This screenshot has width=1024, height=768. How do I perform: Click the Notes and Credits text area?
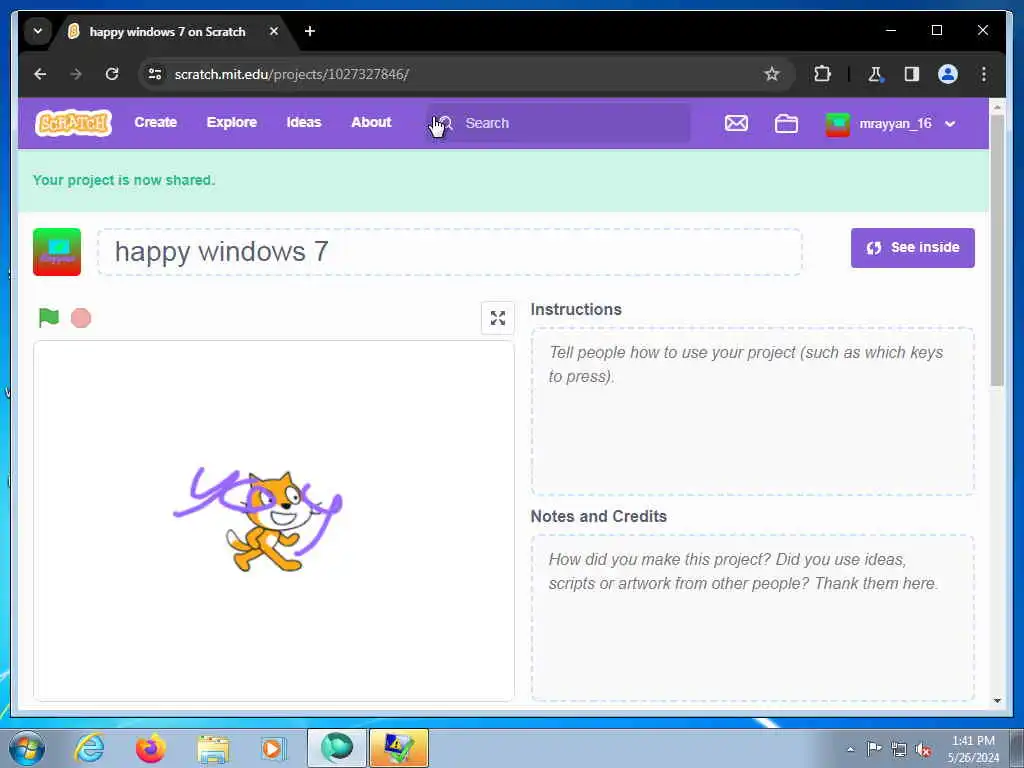click(753, 618)
